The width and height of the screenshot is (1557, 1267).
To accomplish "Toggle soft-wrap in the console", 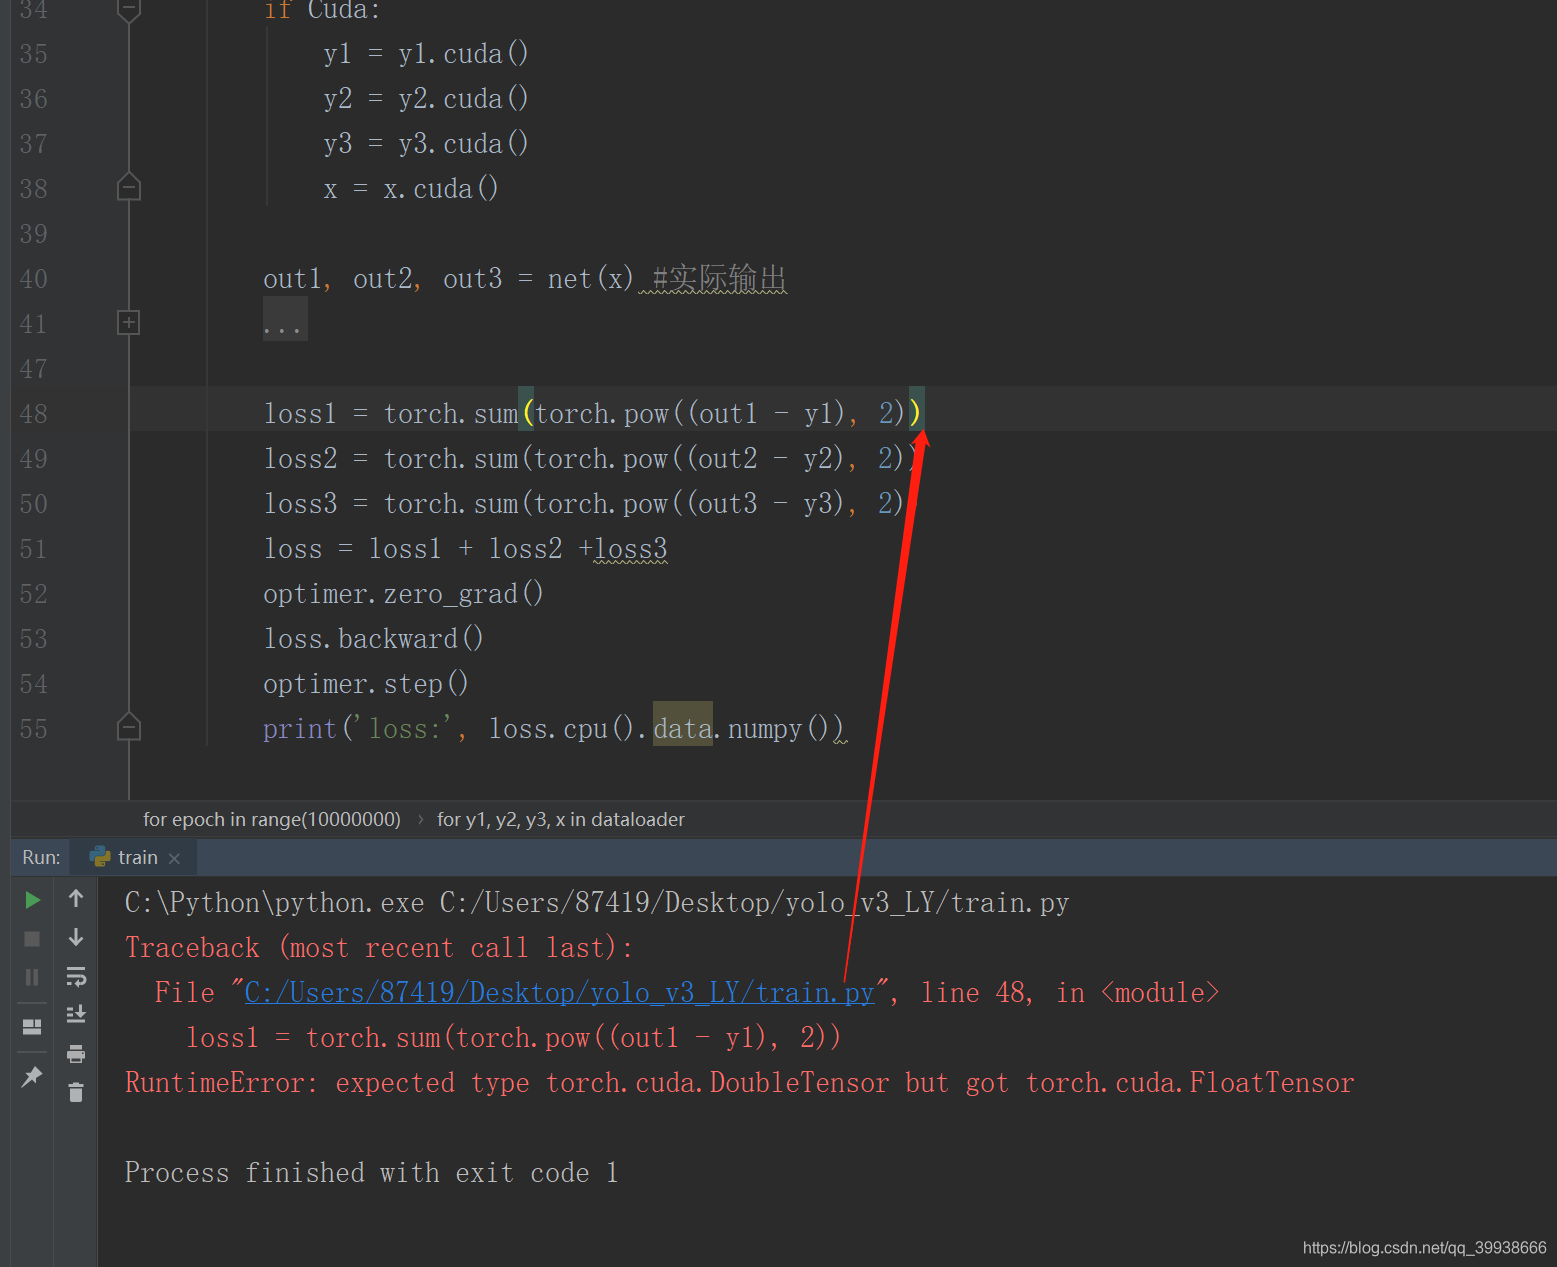I will (75, 977).
